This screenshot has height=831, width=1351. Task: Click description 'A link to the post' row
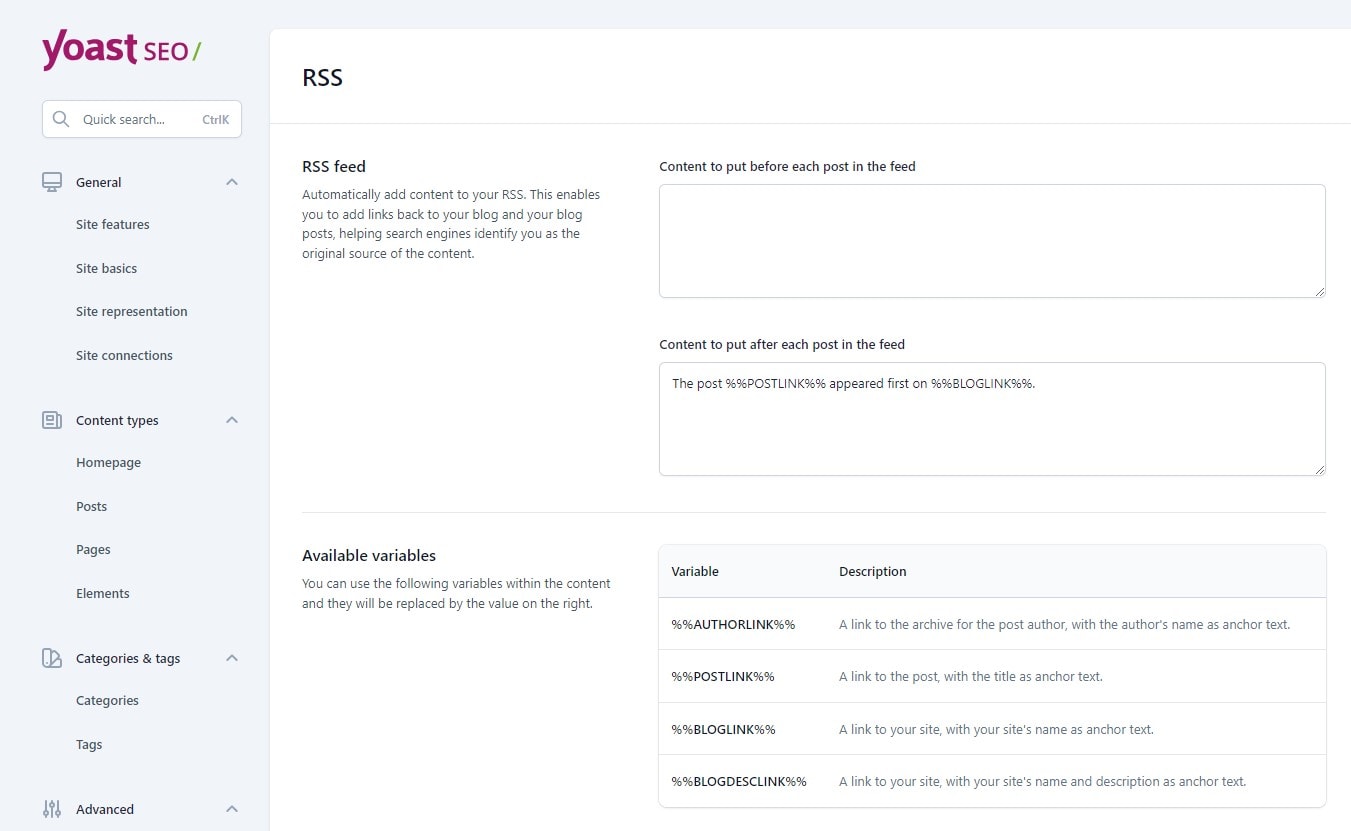(x=971, y=677)
